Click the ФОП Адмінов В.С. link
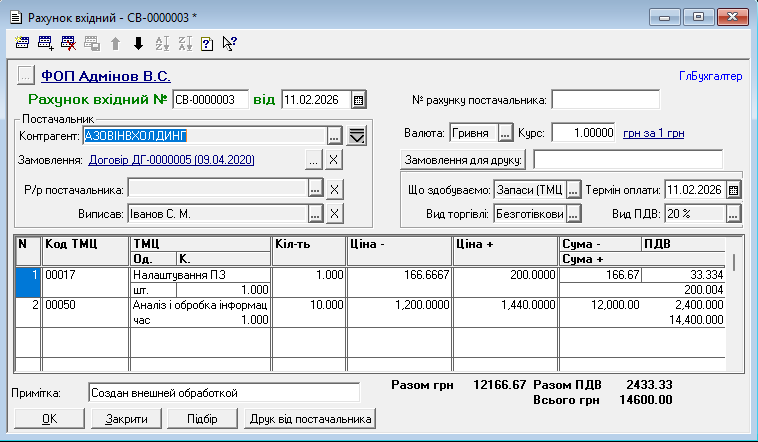758x442 pixels. coord(106,75)
